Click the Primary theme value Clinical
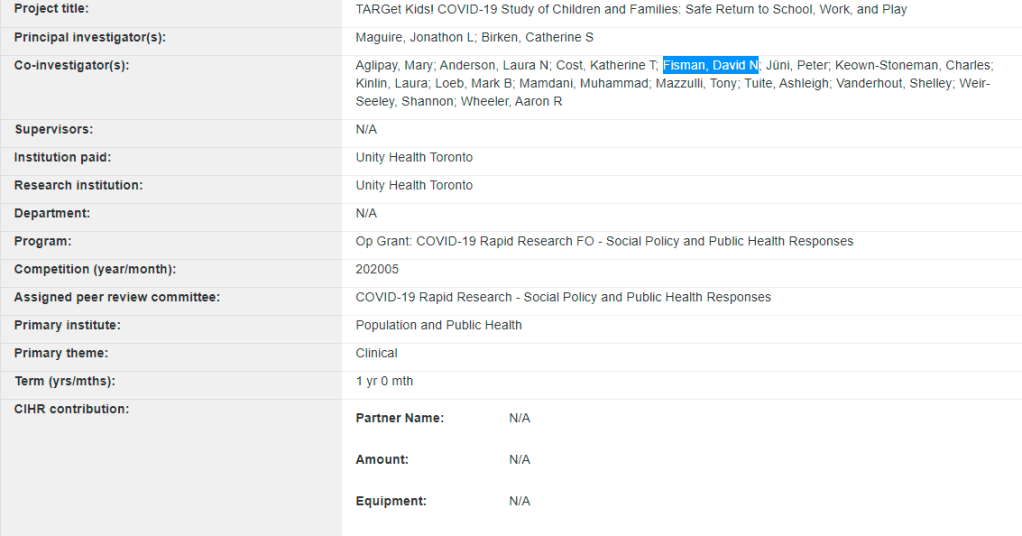 click(x=376, y=353)
